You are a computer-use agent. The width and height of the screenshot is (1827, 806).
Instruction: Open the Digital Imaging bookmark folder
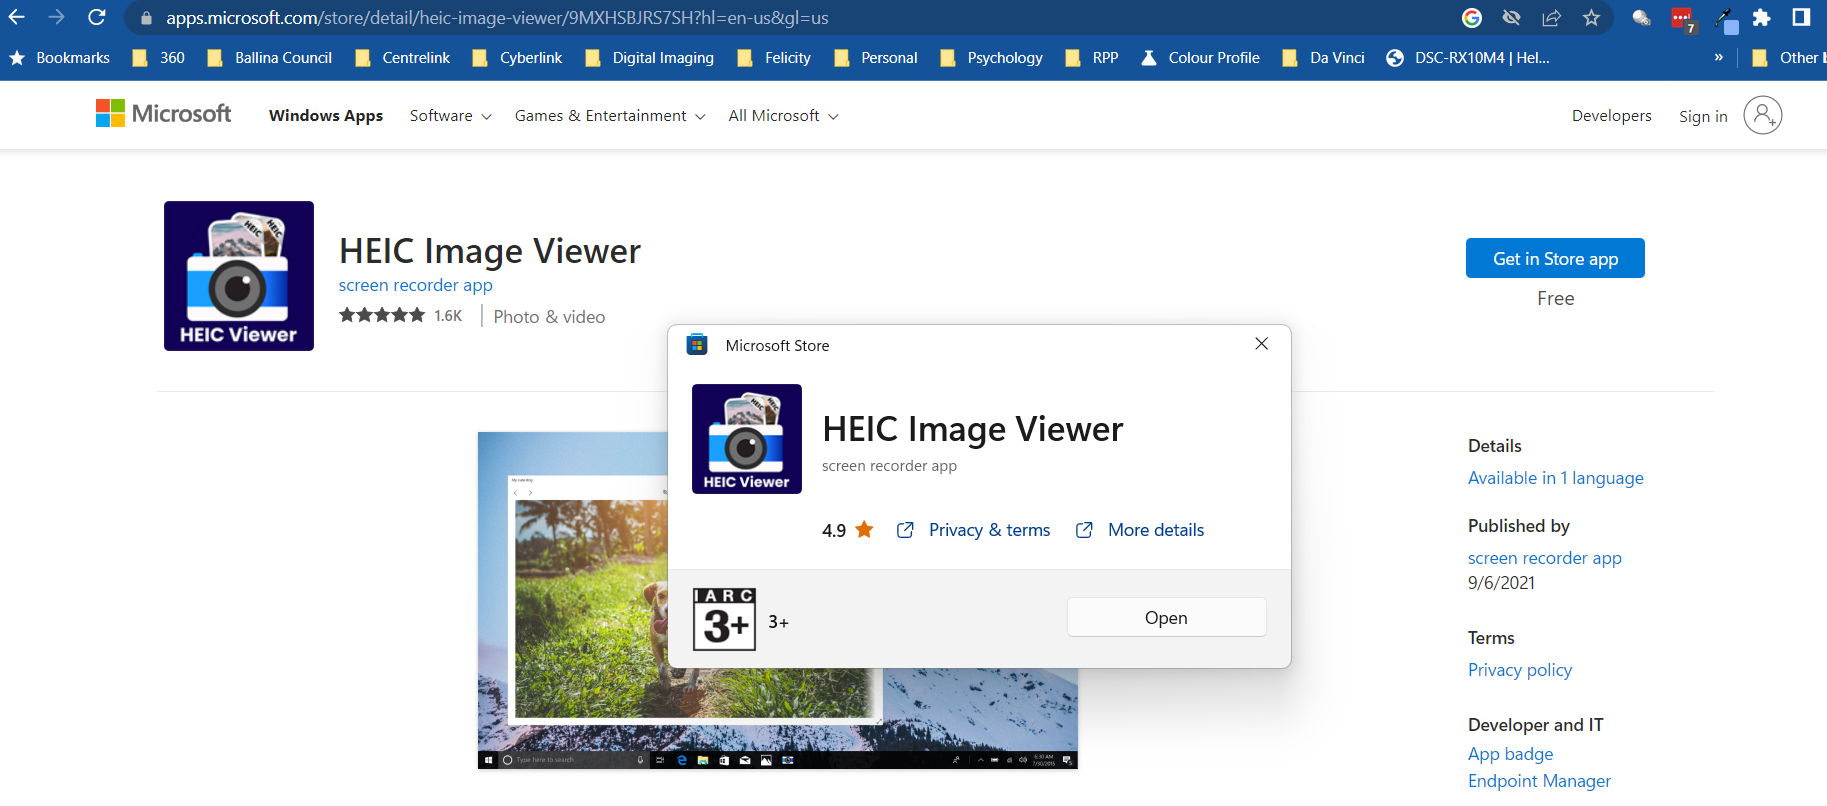tap(649, 58)
